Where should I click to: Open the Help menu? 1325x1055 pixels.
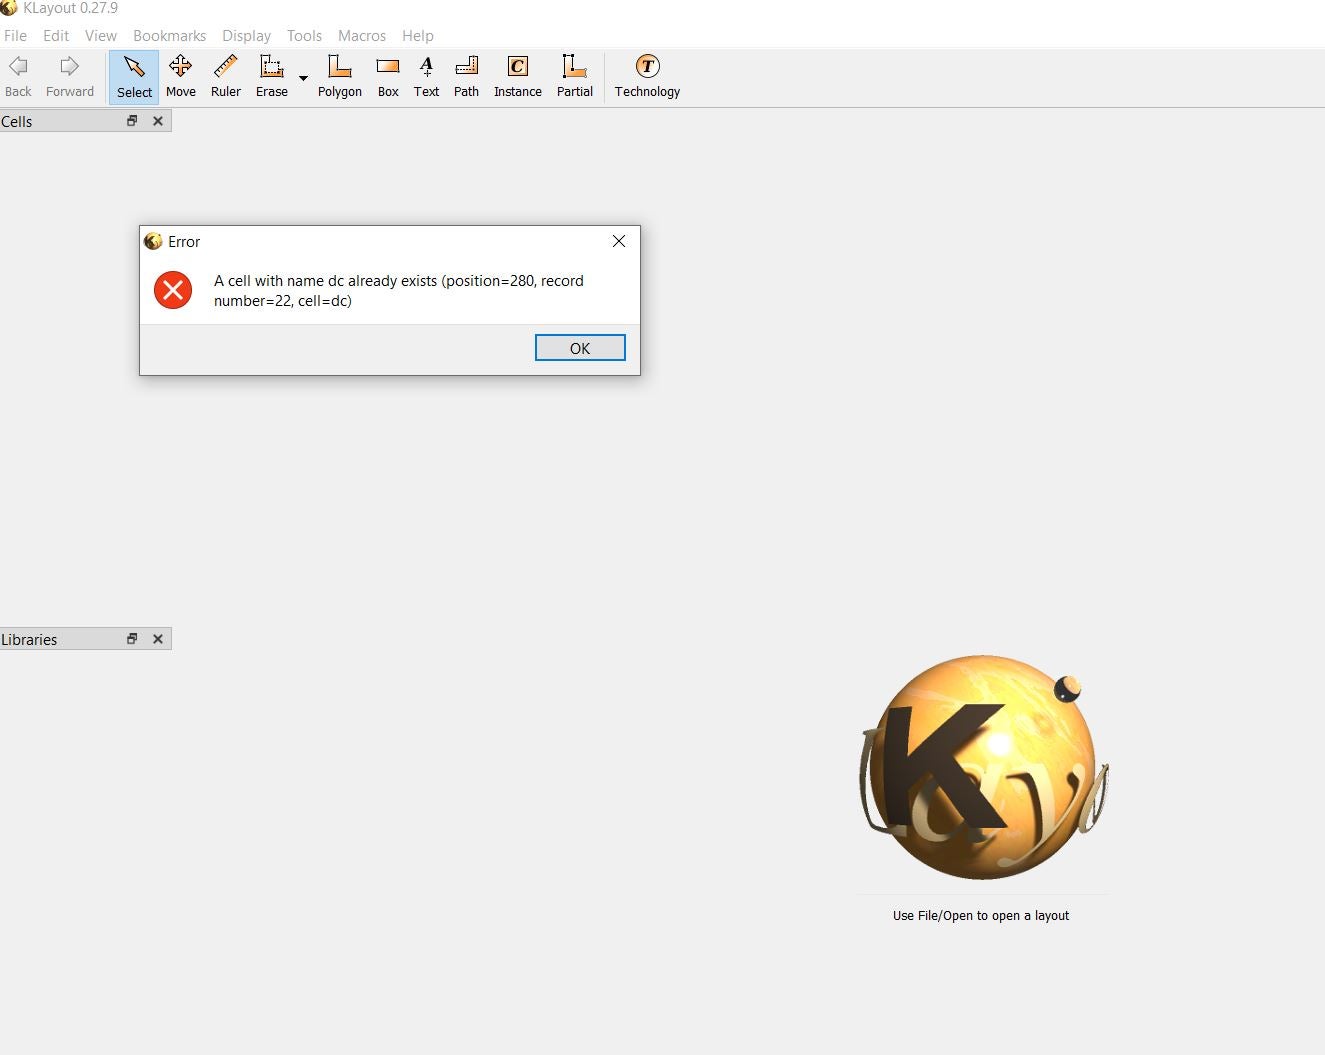pos(418,35)
